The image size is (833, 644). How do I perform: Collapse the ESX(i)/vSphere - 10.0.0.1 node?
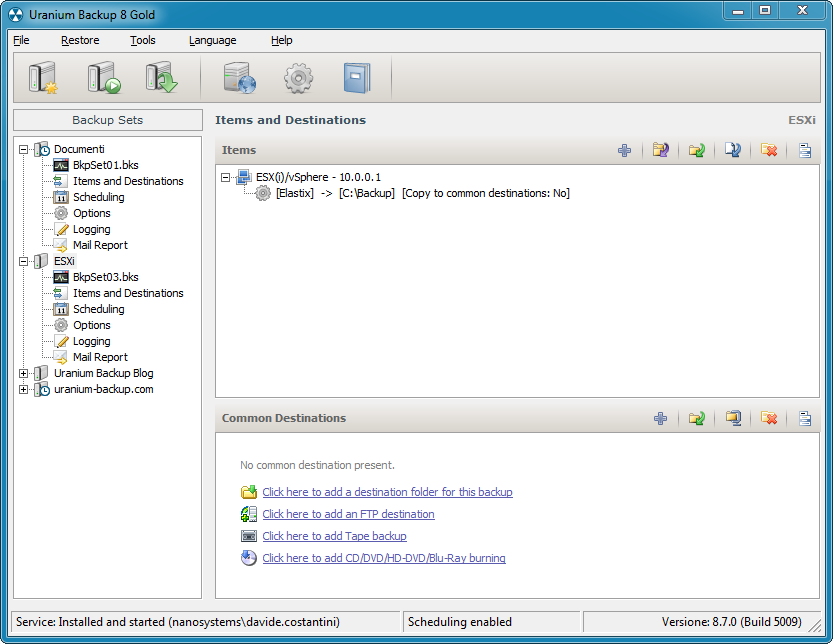pos(226,177)
